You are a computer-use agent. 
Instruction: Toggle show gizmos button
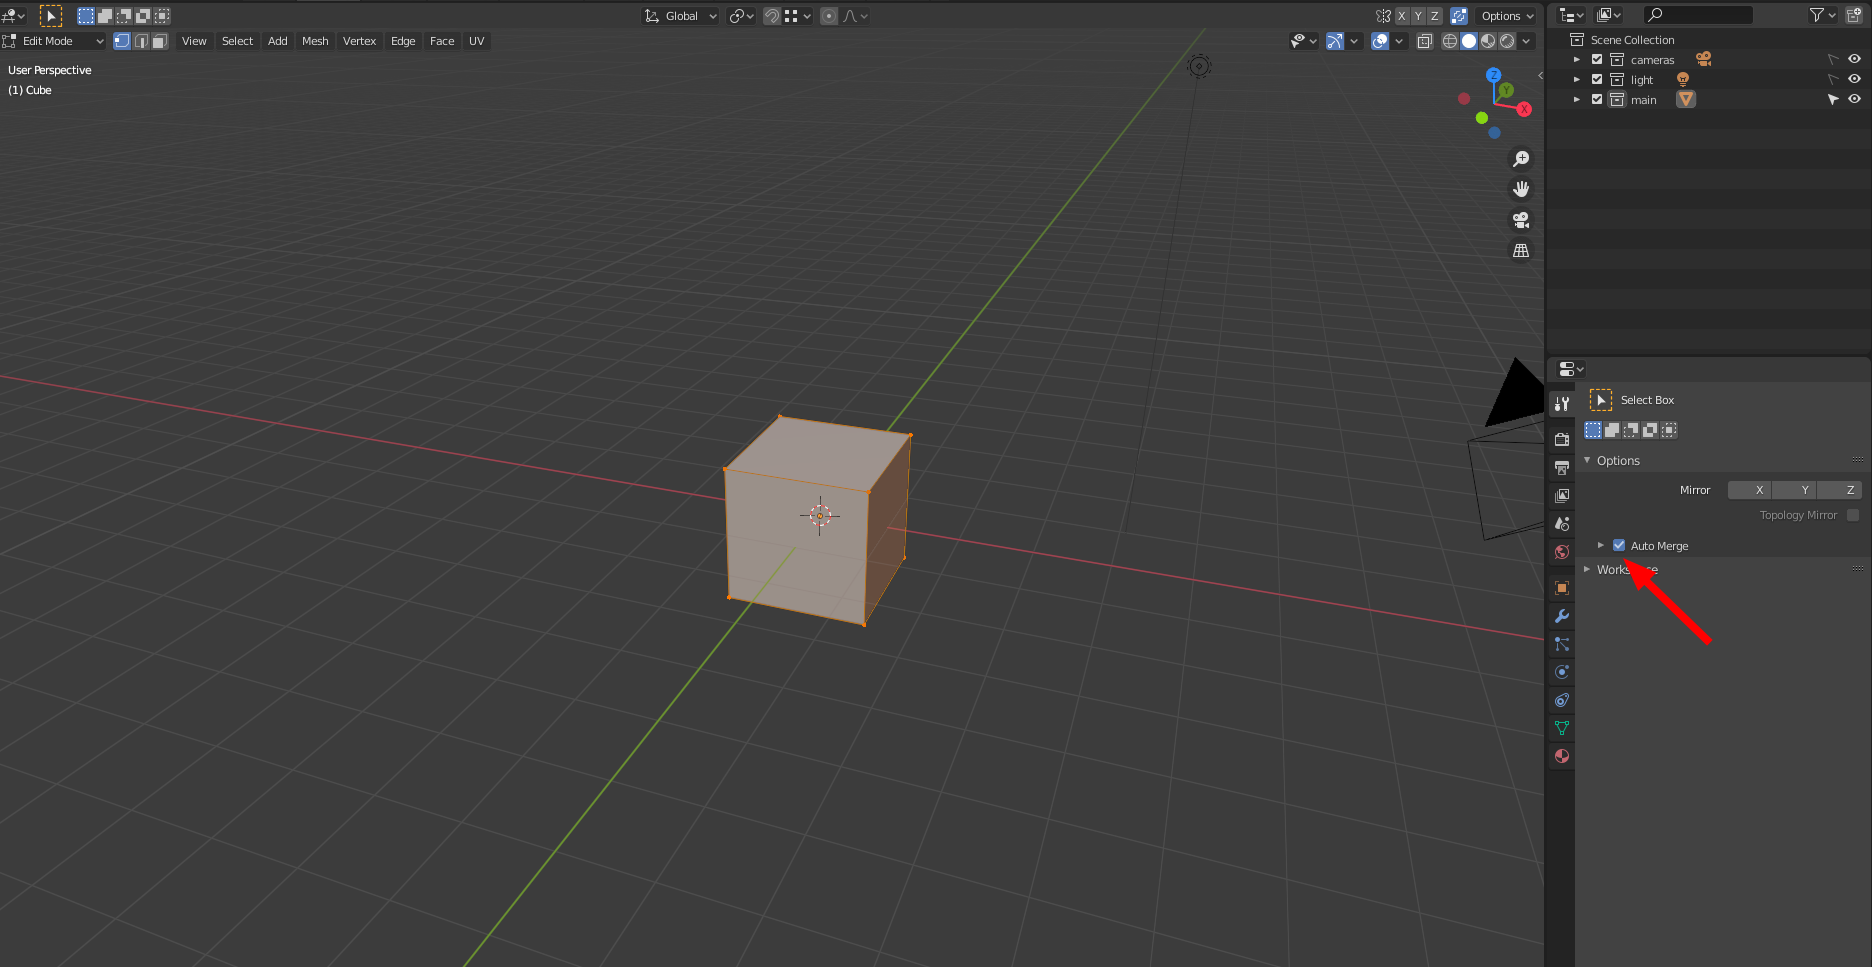1335,41
